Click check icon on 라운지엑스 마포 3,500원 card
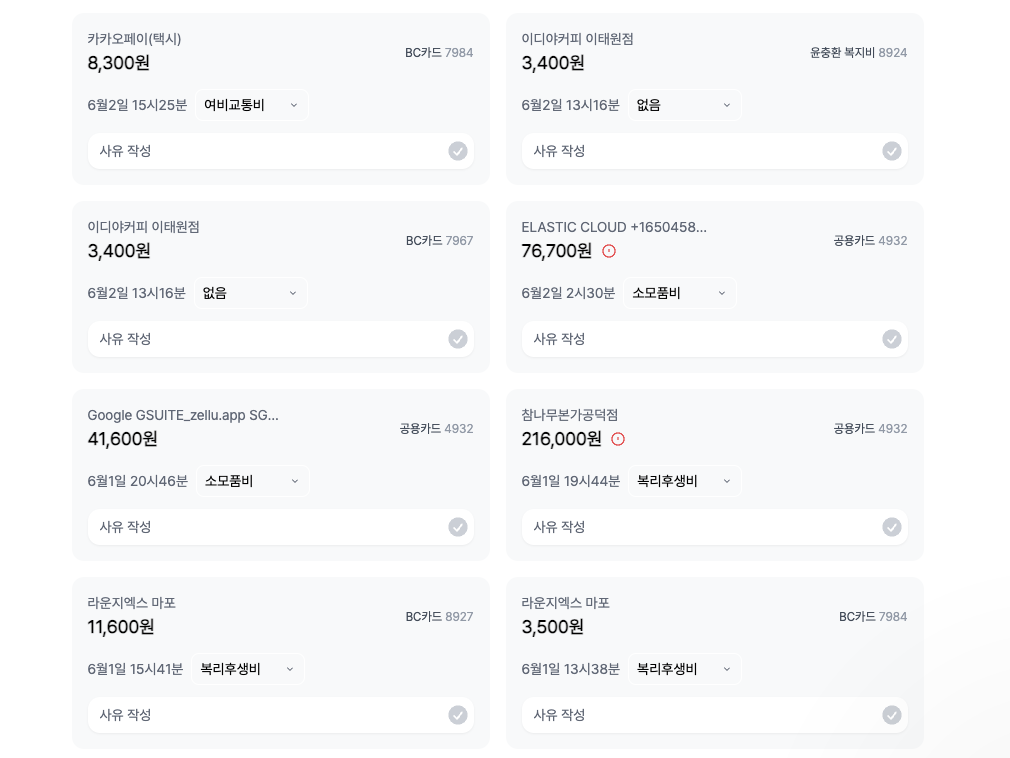The width and height of the screenshot is (1010, 758). coord(891,715)
